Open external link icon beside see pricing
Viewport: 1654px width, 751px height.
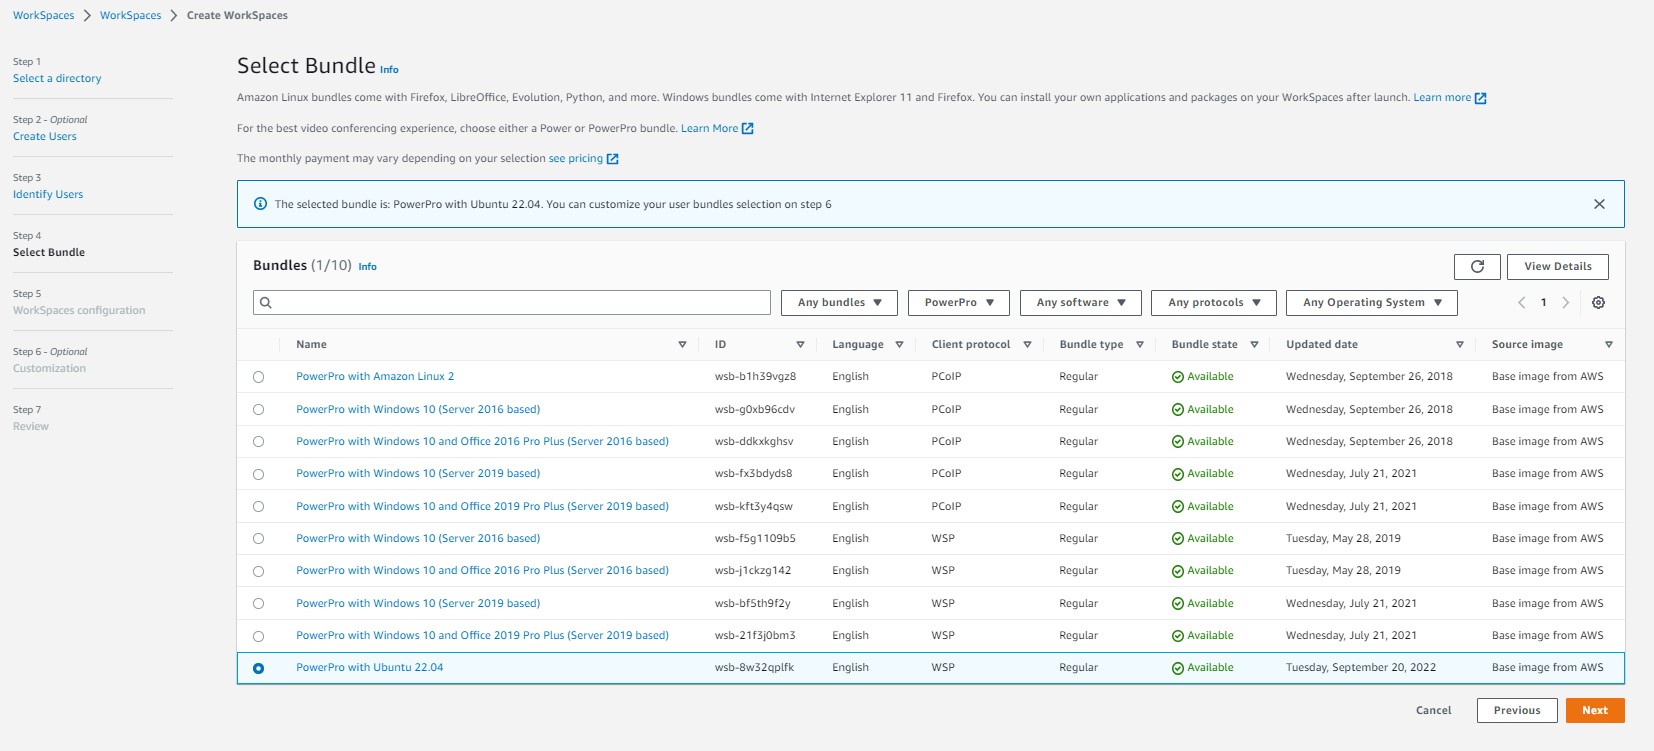(613, 159)
